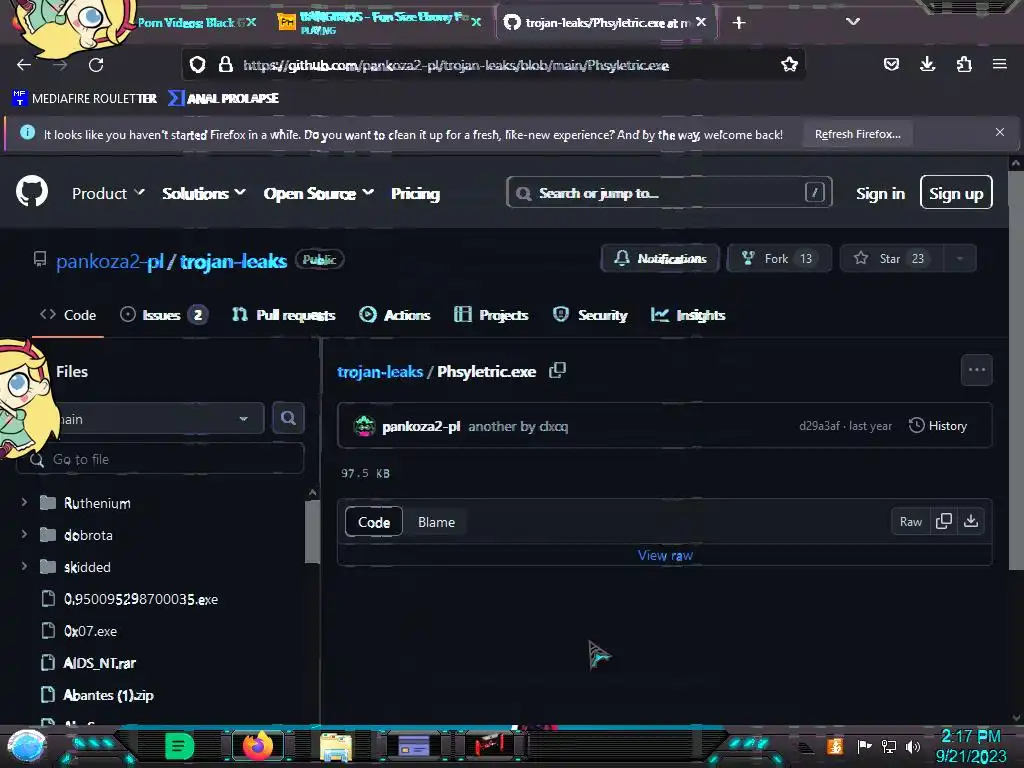Open the trojan-leaks breadcrumb link
Viewport: 1024px width, 768px height.
pos(380,371)
